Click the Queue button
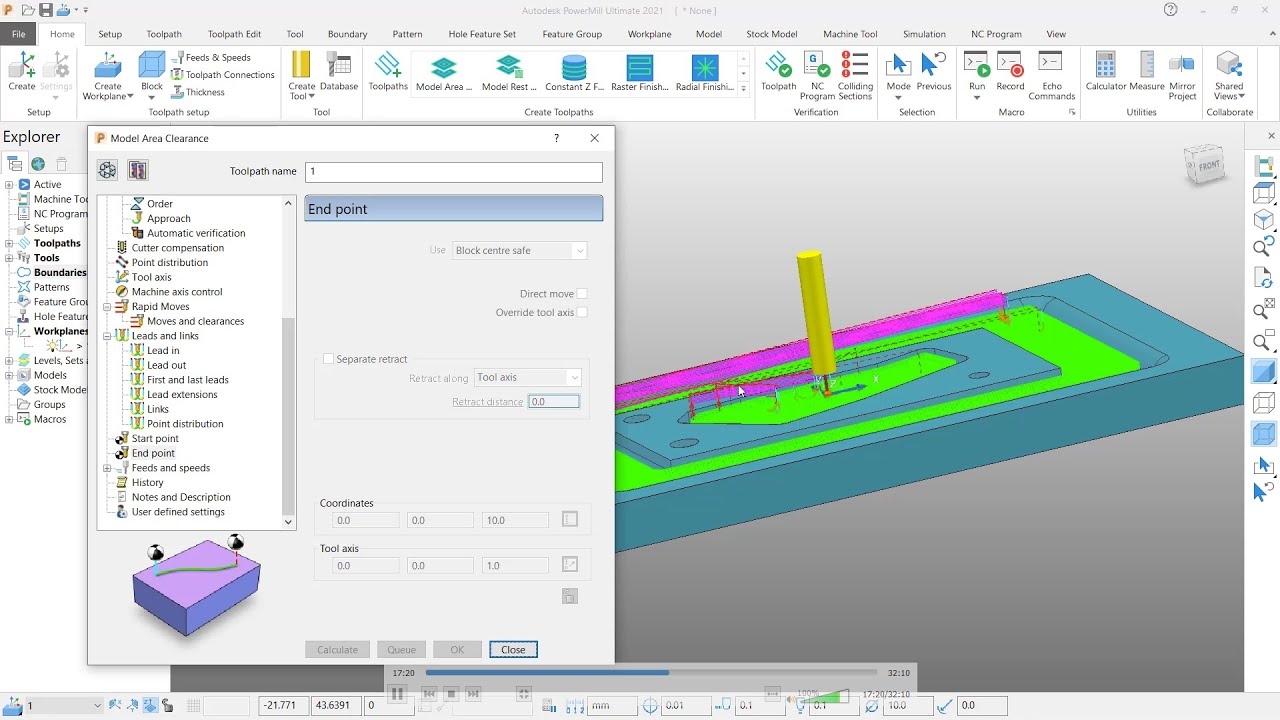The image size is (1280, 720). tap(401, 650)
